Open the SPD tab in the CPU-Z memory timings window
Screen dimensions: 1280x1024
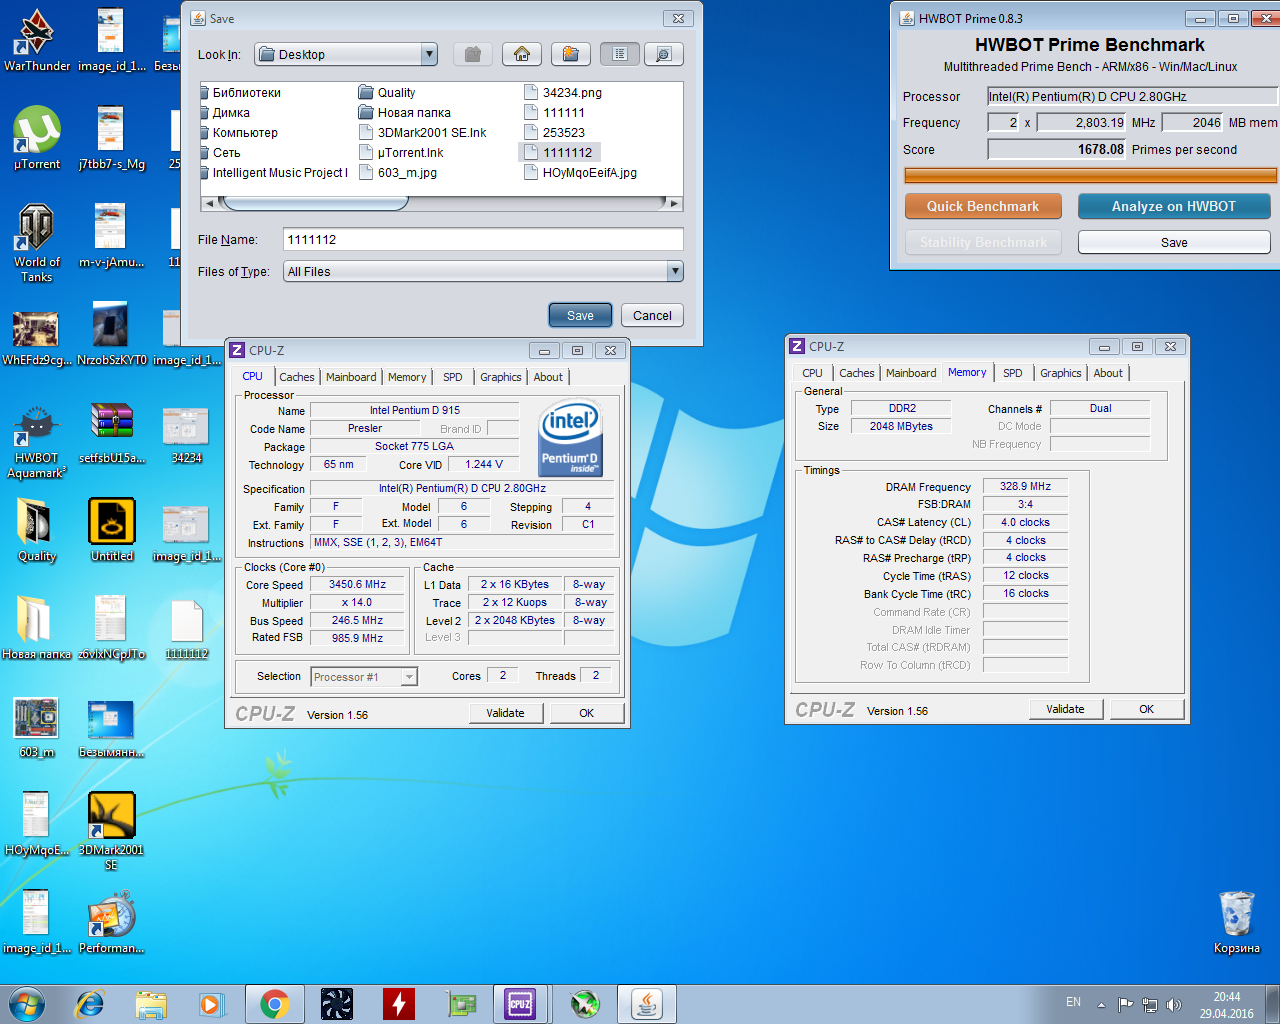(1013, 373)
